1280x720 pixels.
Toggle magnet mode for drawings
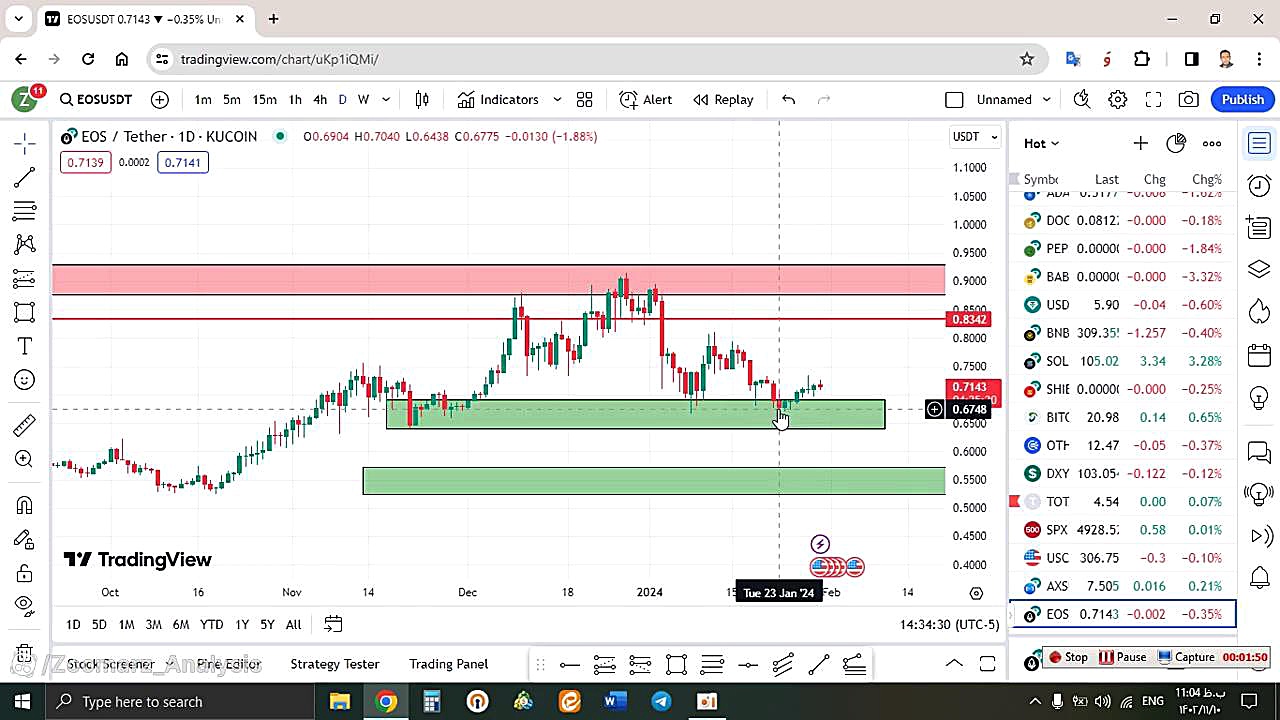pyautogui.click(x=25, y=505)
